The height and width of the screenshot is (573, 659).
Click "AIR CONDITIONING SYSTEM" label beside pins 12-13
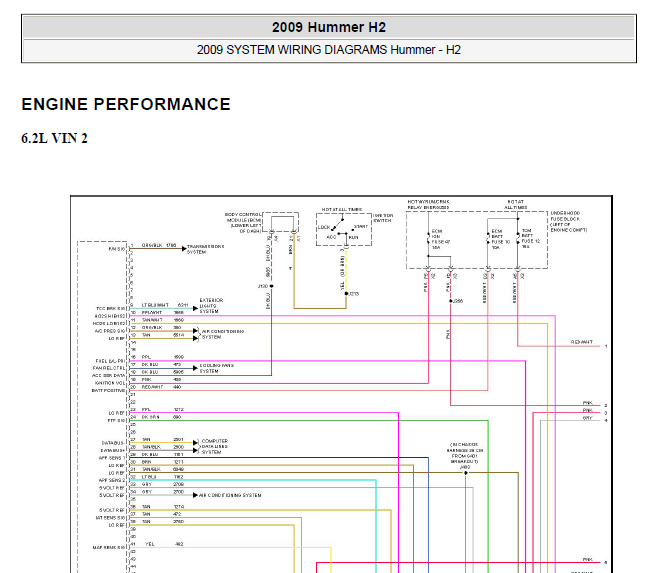pyautogui.click(x=223, y=334)
